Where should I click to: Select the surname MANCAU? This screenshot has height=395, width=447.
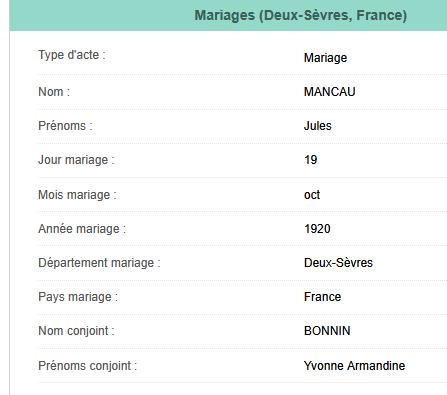tap(330, 92)
